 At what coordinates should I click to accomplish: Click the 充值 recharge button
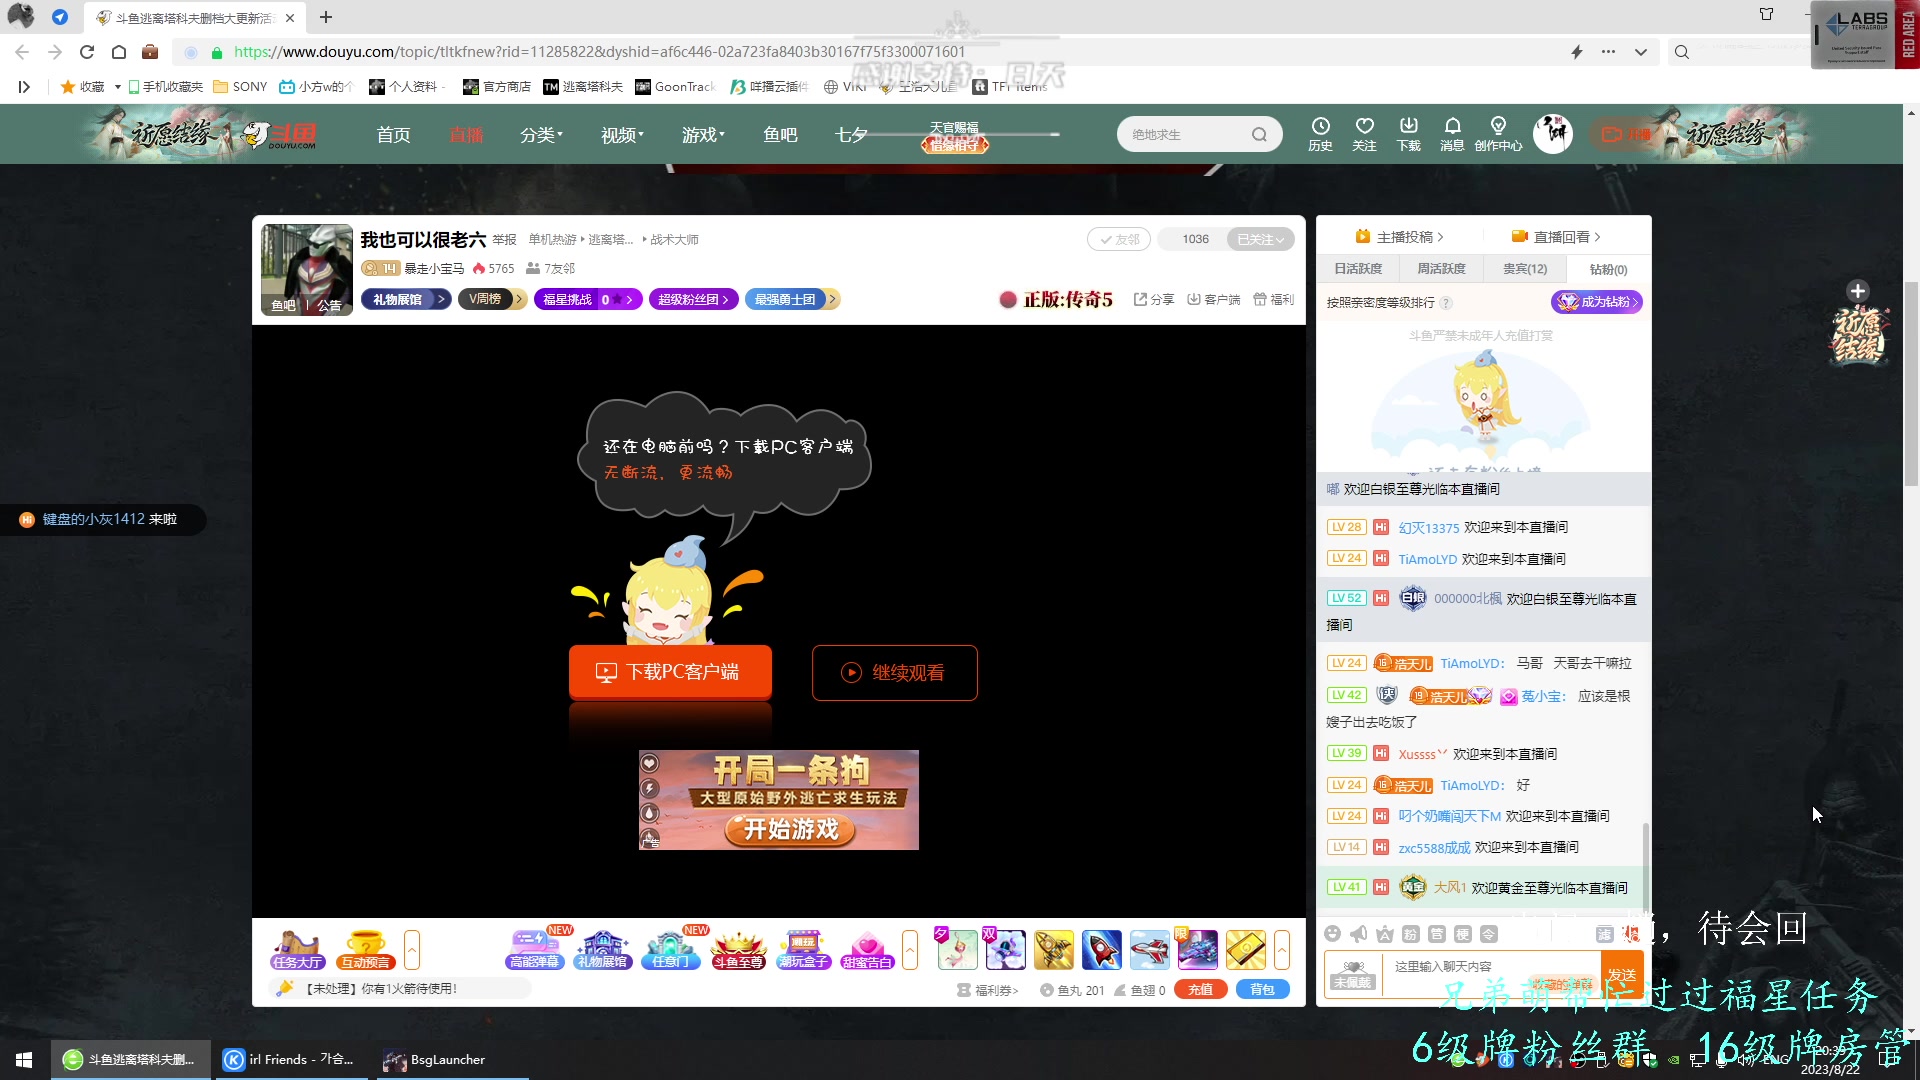click(1201, 989)
